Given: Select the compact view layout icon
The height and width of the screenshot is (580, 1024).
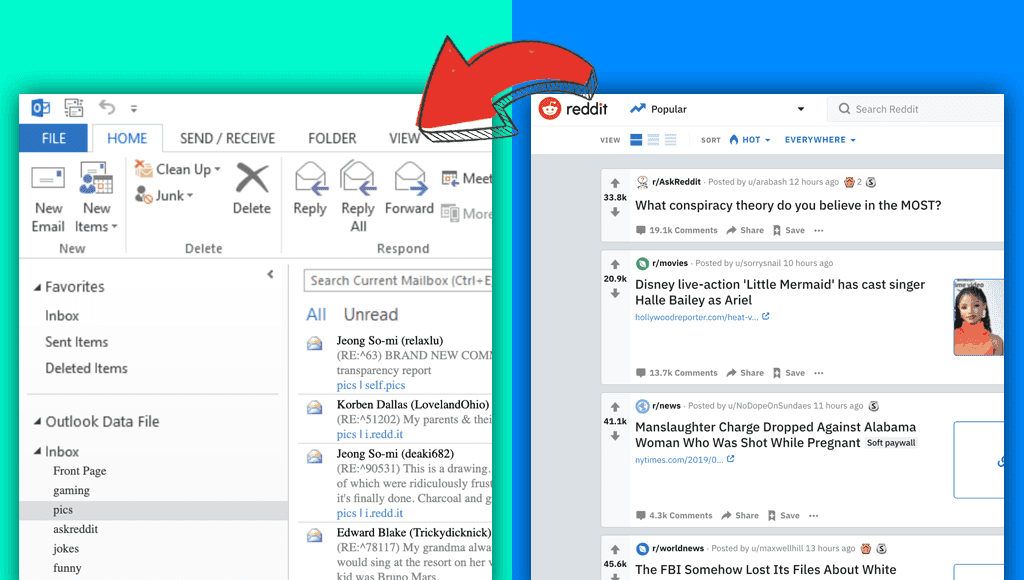Looking at the screenshot, I should [671, 140].
